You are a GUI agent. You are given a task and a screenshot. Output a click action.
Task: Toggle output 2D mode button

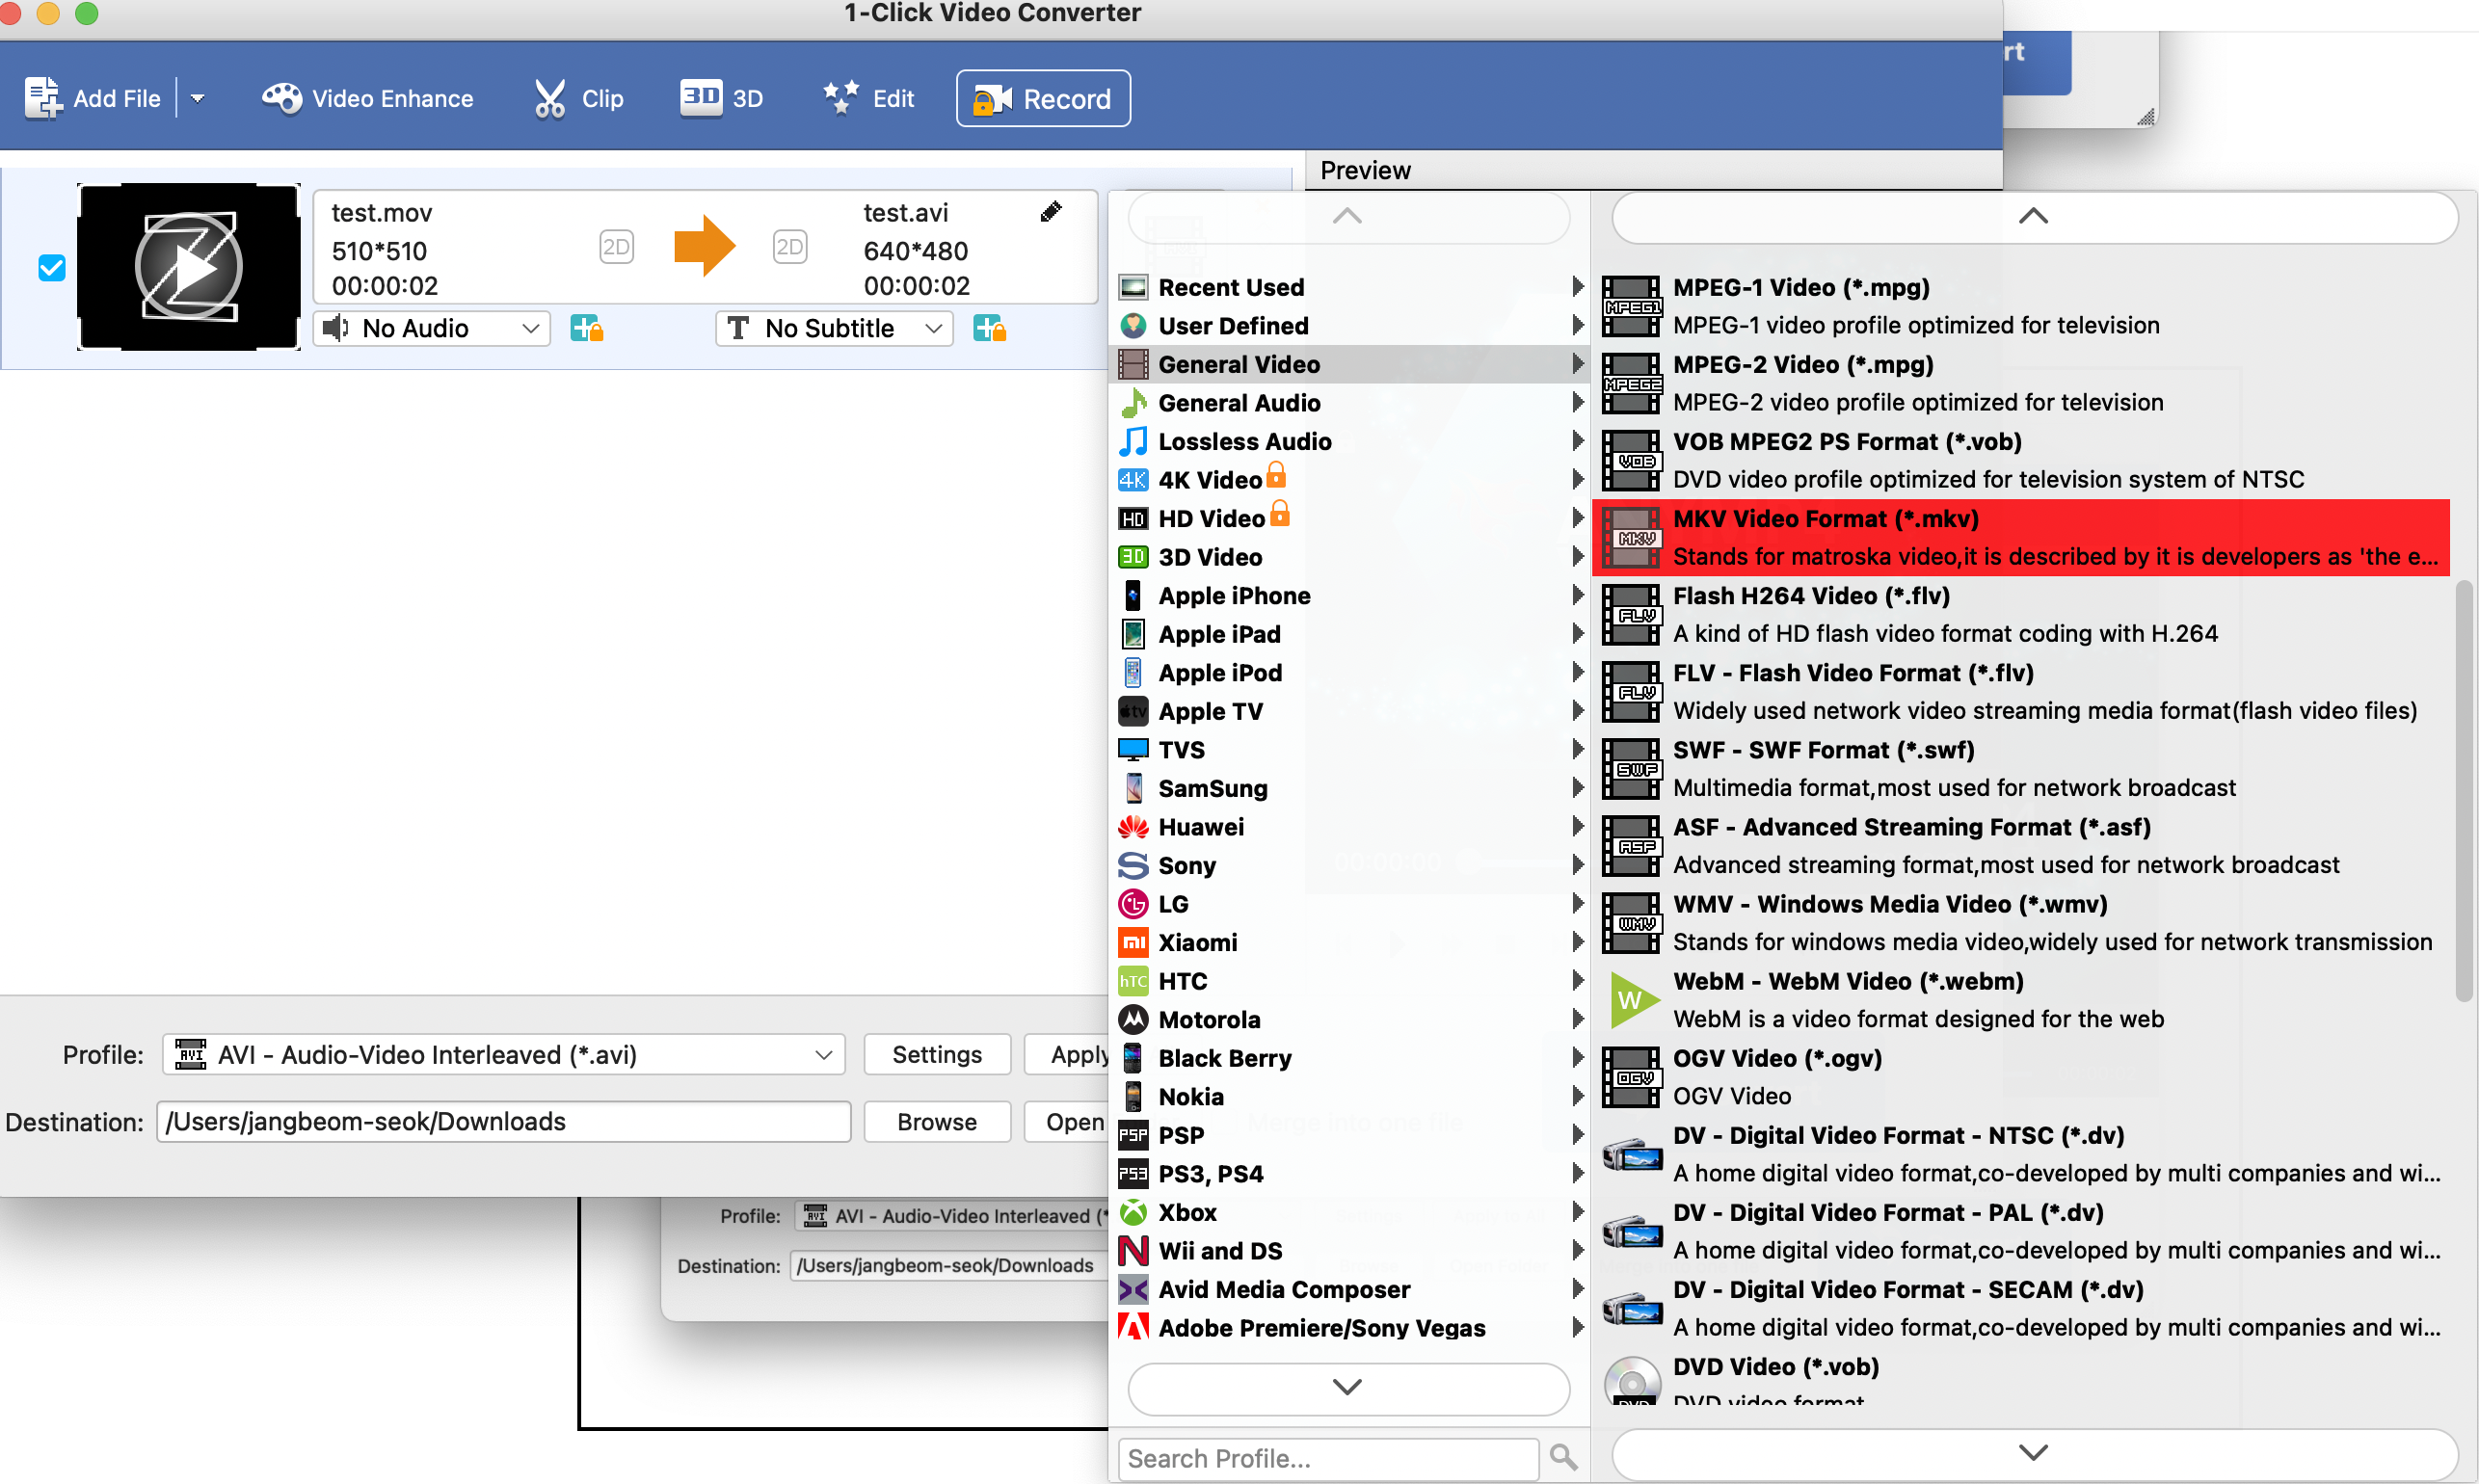[789, 247]
